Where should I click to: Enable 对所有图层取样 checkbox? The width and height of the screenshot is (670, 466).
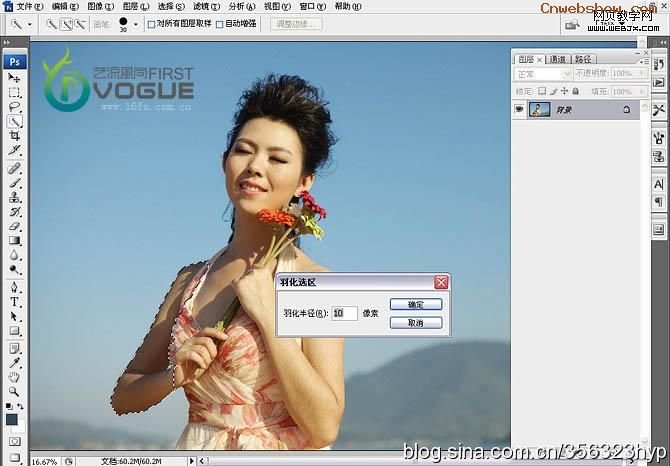(x=151, y=23)
